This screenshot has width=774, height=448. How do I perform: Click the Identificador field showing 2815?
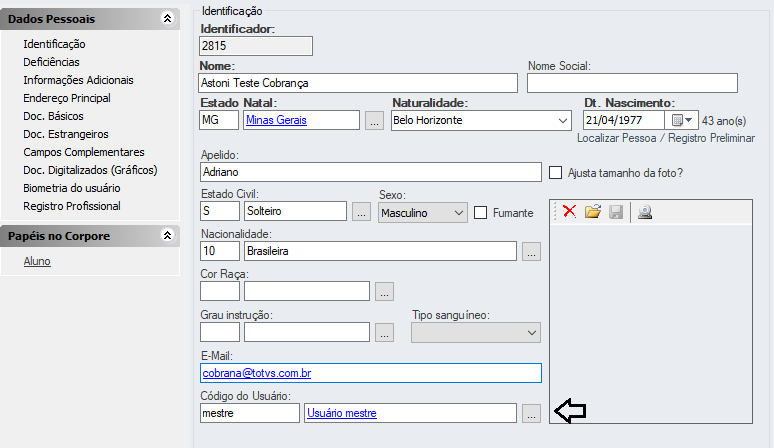click(256, 46)
